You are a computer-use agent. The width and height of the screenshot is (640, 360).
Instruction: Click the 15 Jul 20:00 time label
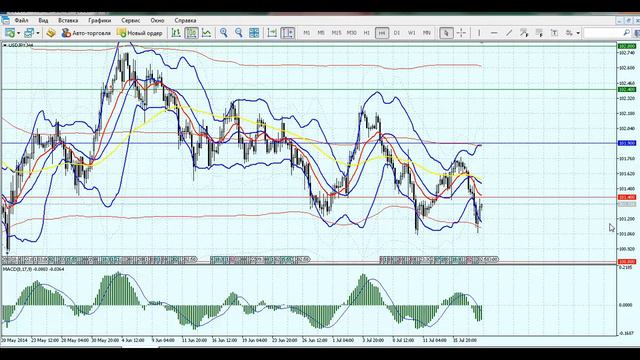464,340
